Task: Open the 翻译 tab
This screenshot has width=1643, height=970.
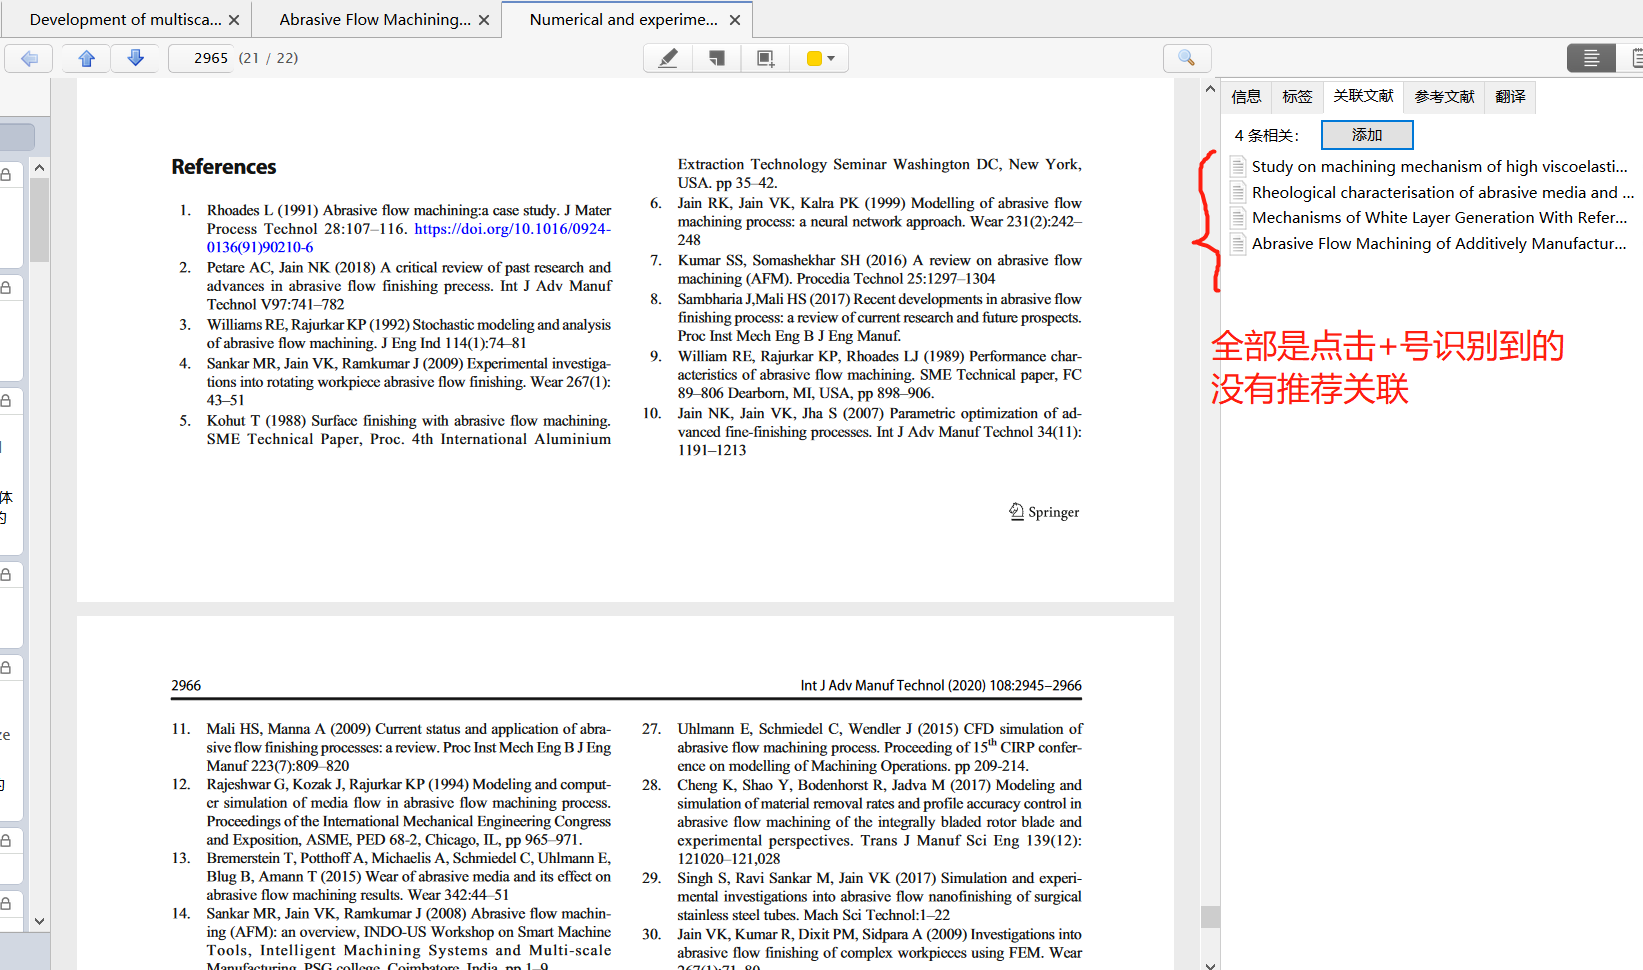Action: point(1510,96)
